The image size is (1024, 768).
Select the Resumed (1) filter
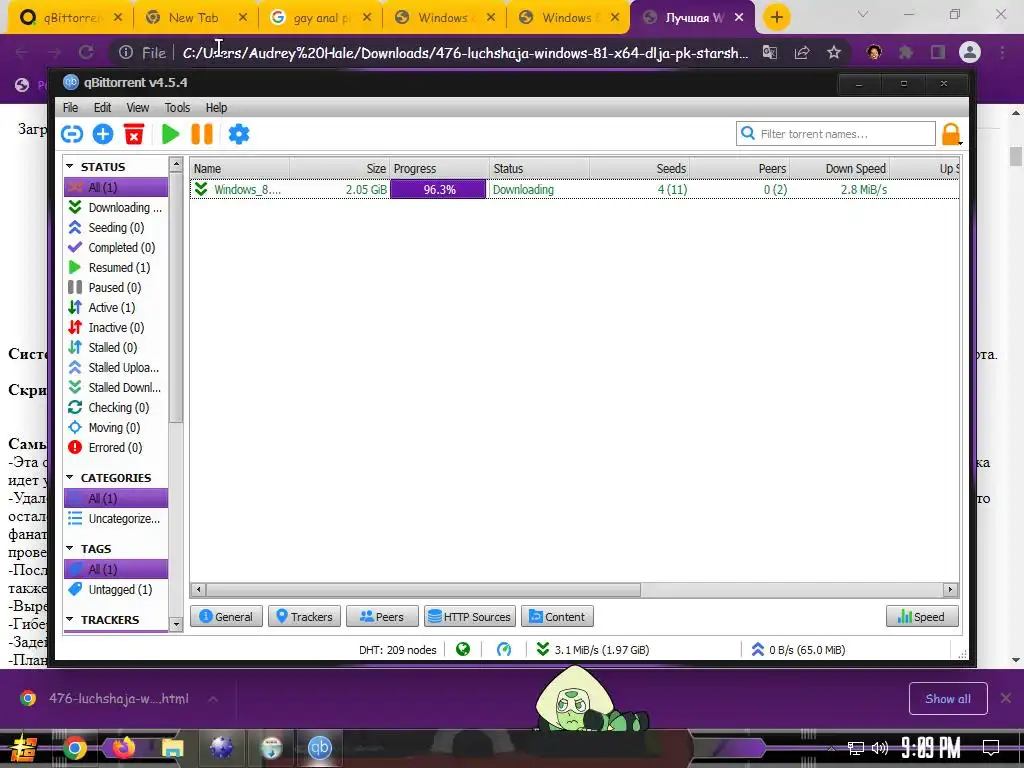(116, 267)
